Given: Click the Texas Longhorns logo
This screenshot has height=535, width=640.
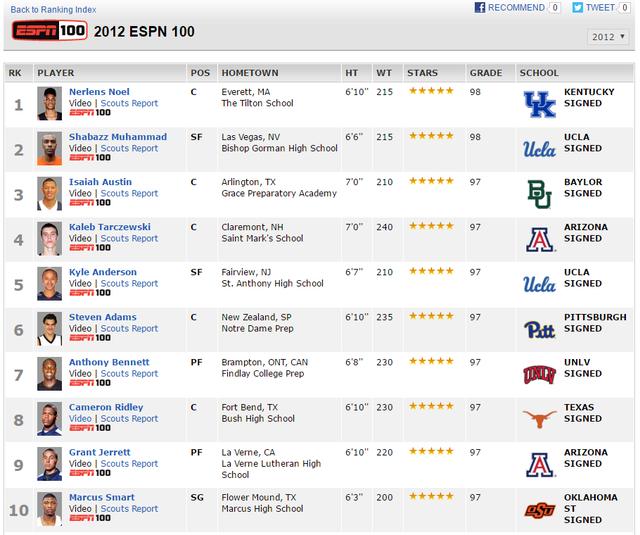Looking at the screenshot, I should point(540,419).
